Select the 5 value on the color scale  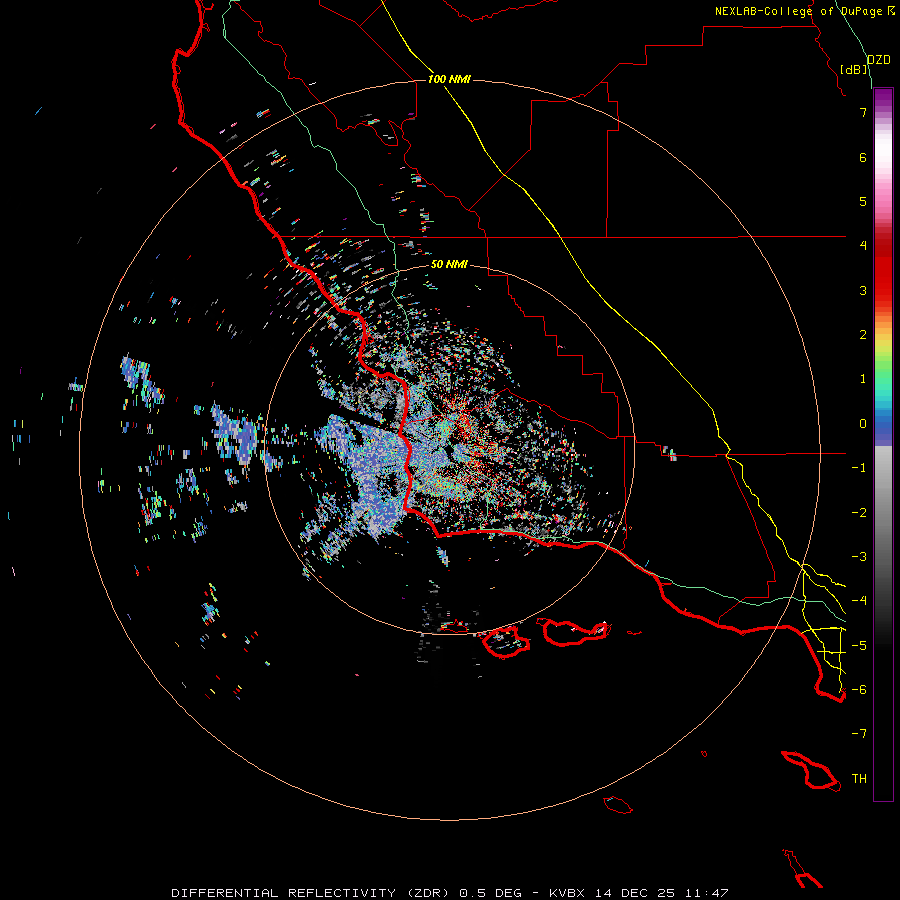click(x=863, y=201)
